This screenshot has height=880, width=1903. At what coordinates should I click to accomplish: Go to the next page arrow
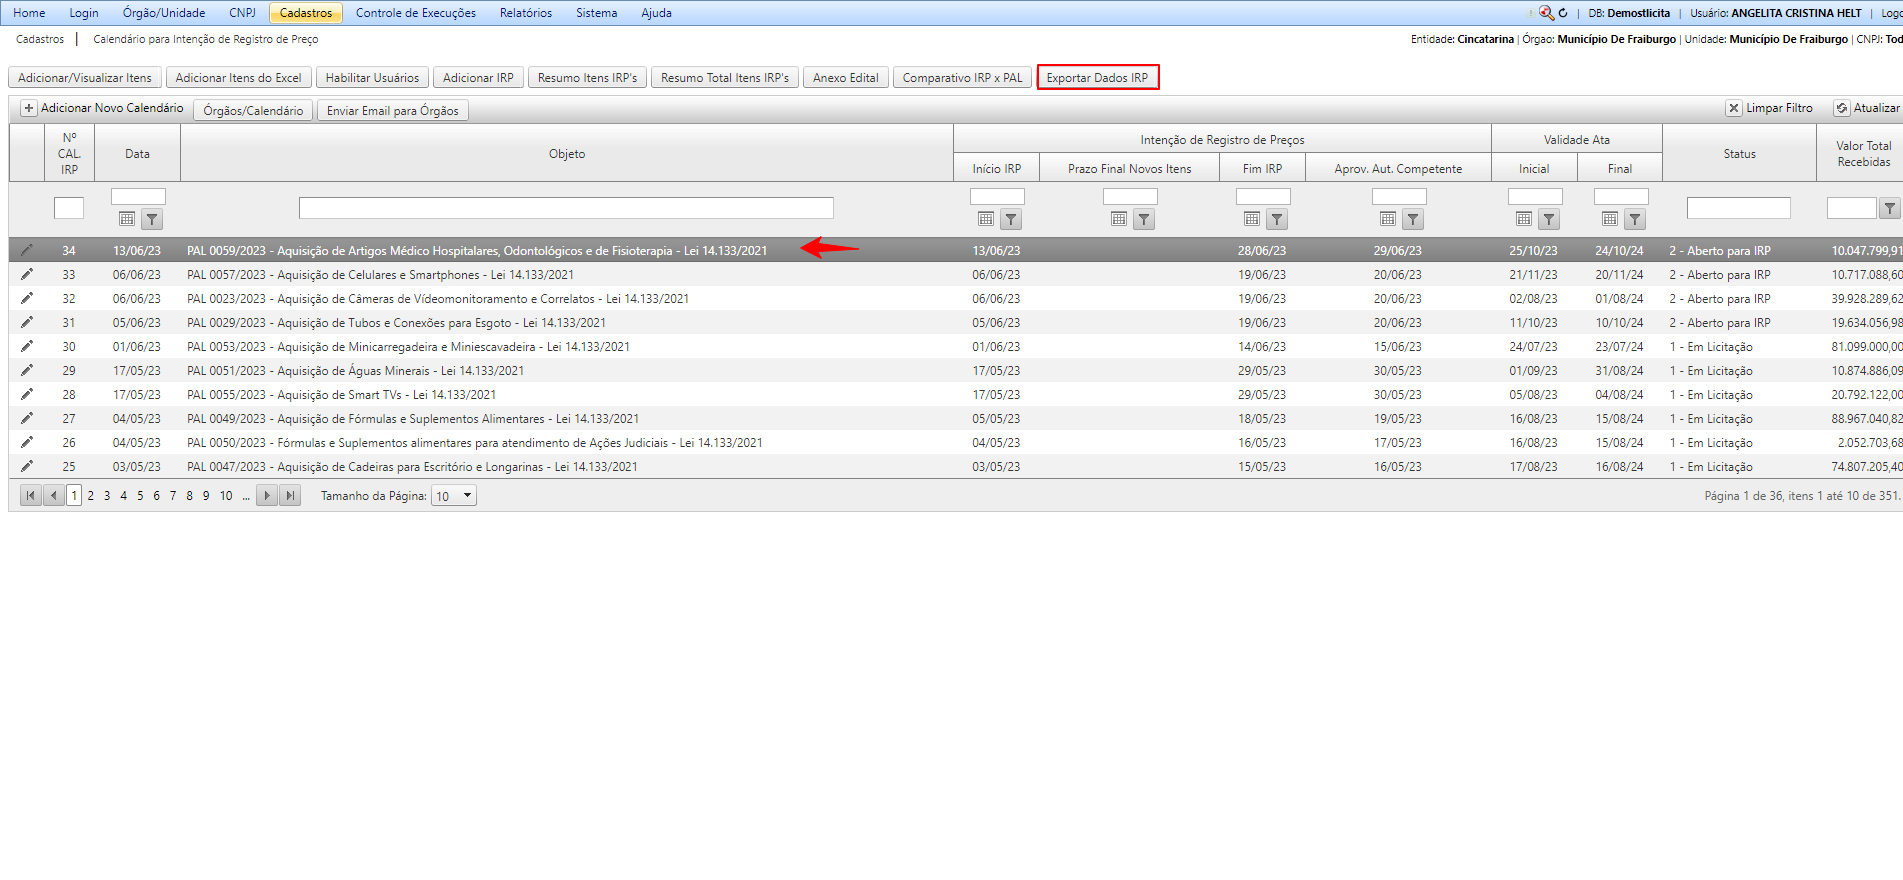267,495
